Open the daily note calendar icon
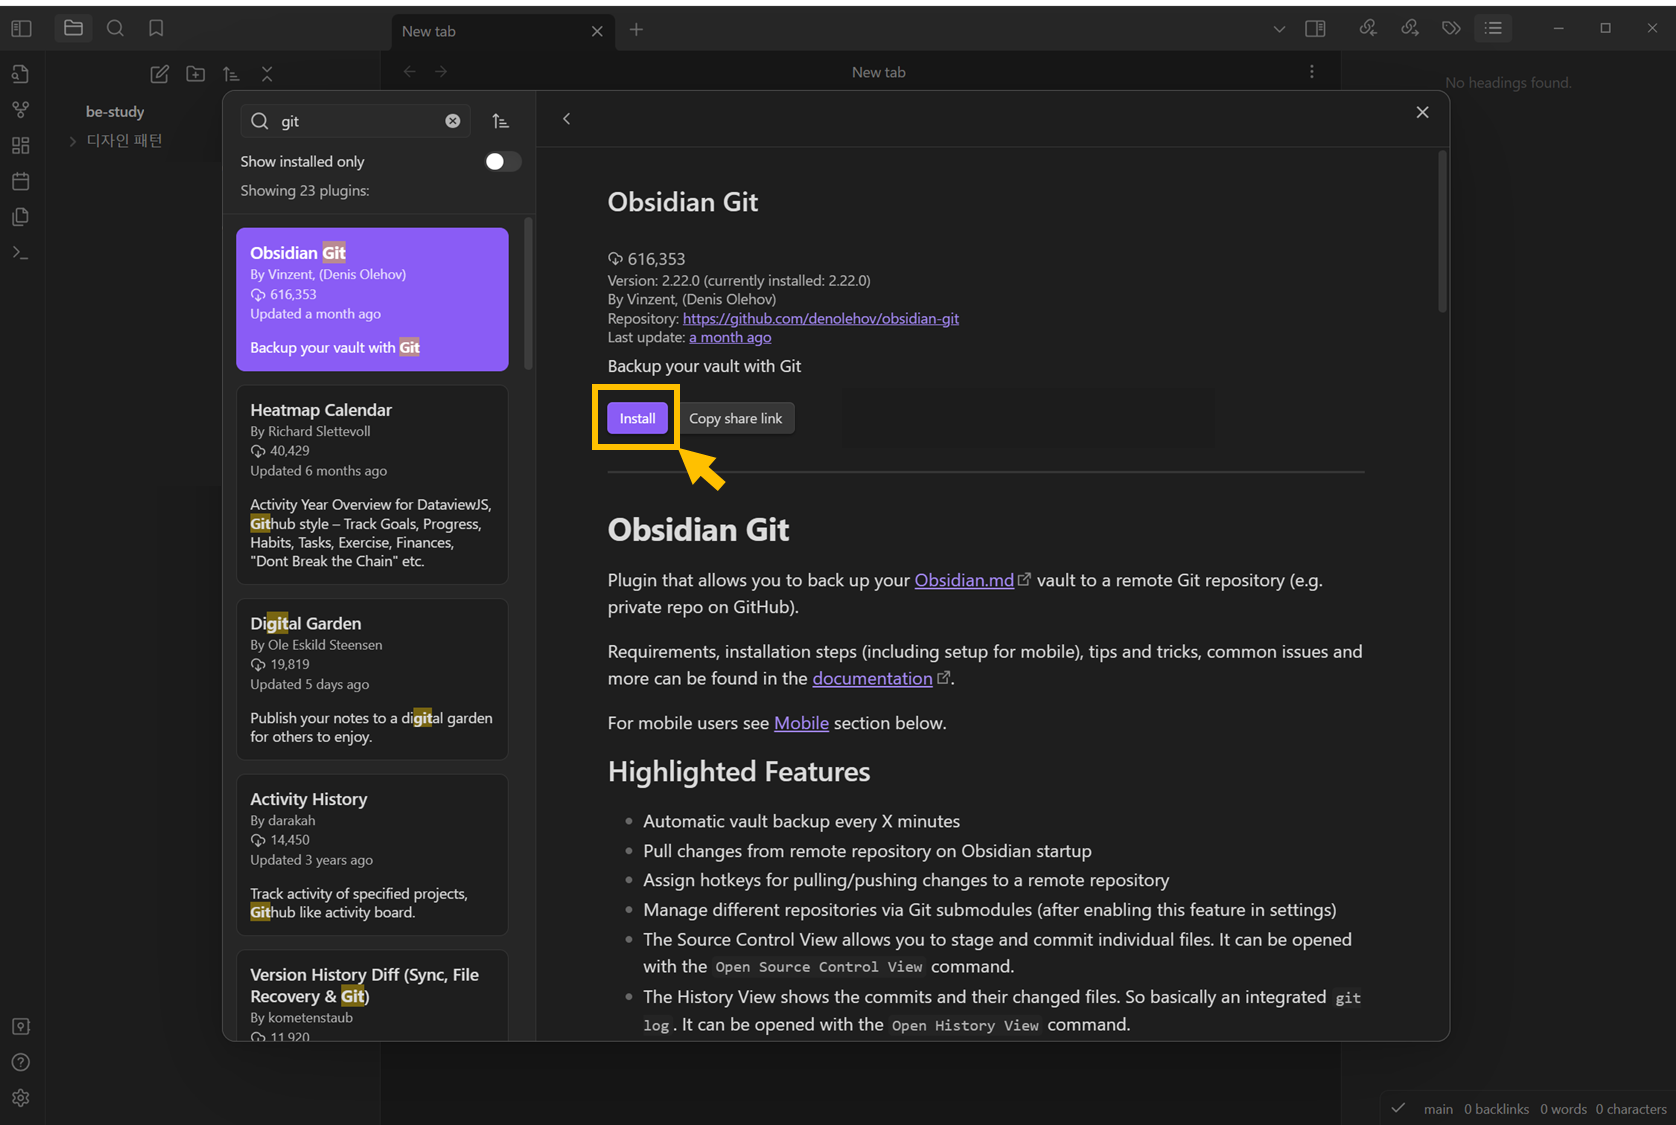The width and height of the screenshot is (1676, 1125). (x=20, y=181)
